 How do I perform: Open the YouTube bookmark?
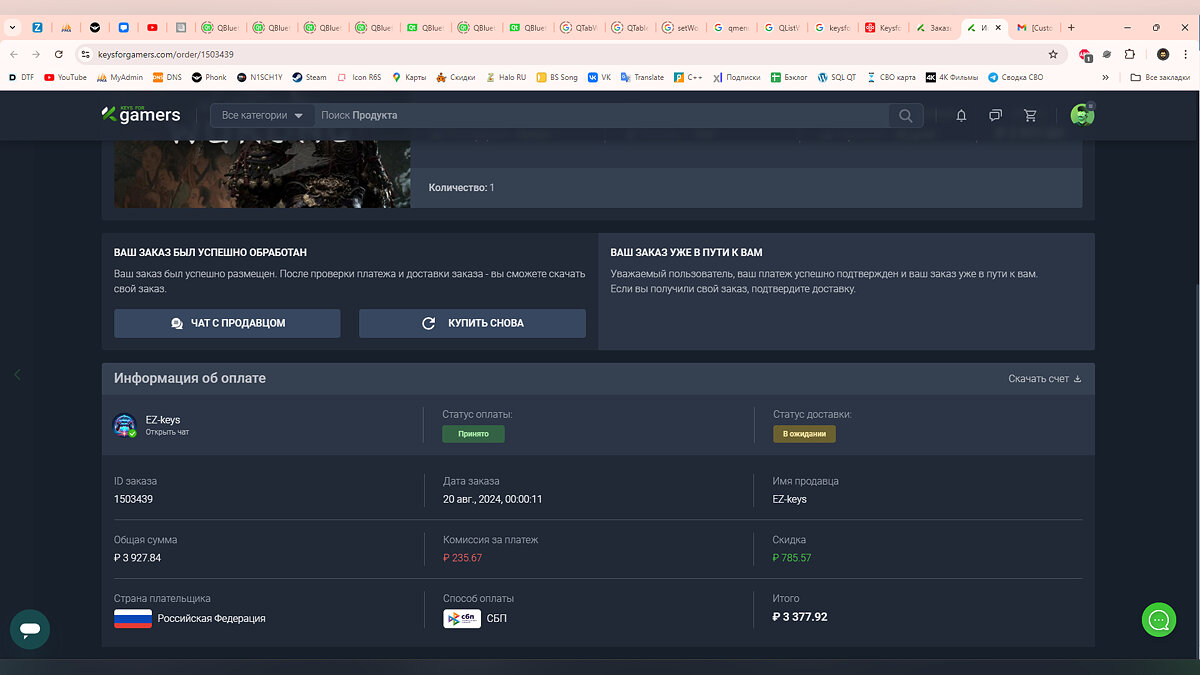tap(66, 77)
